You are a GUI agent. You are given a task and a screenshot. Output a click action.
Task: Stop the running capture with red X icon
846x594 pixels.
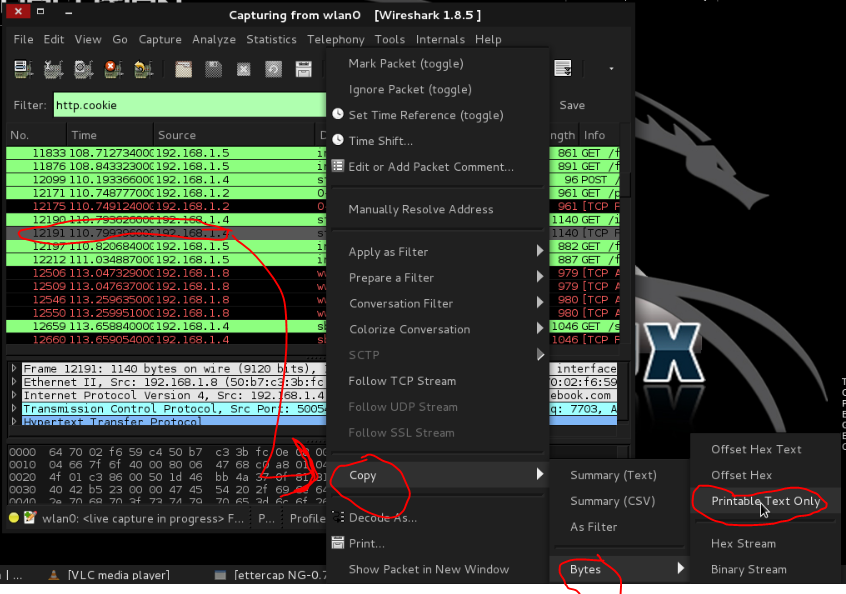(113, 69)
